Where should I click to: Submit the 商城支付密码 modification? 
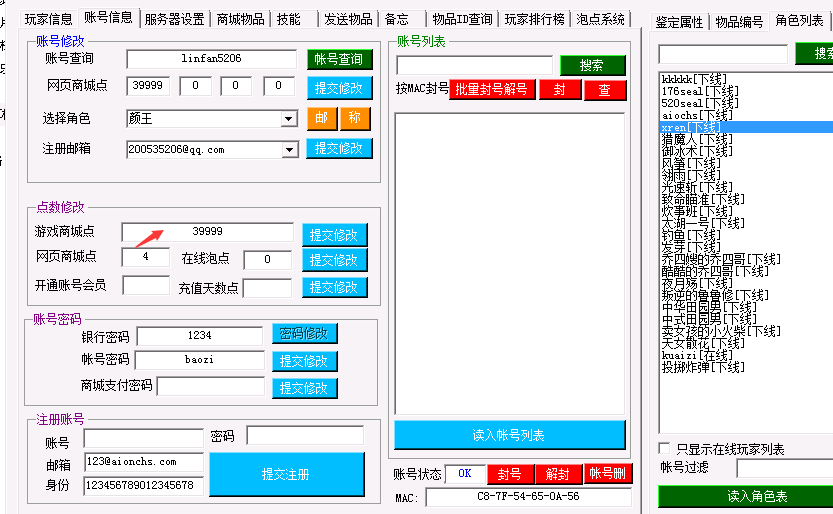304,388
